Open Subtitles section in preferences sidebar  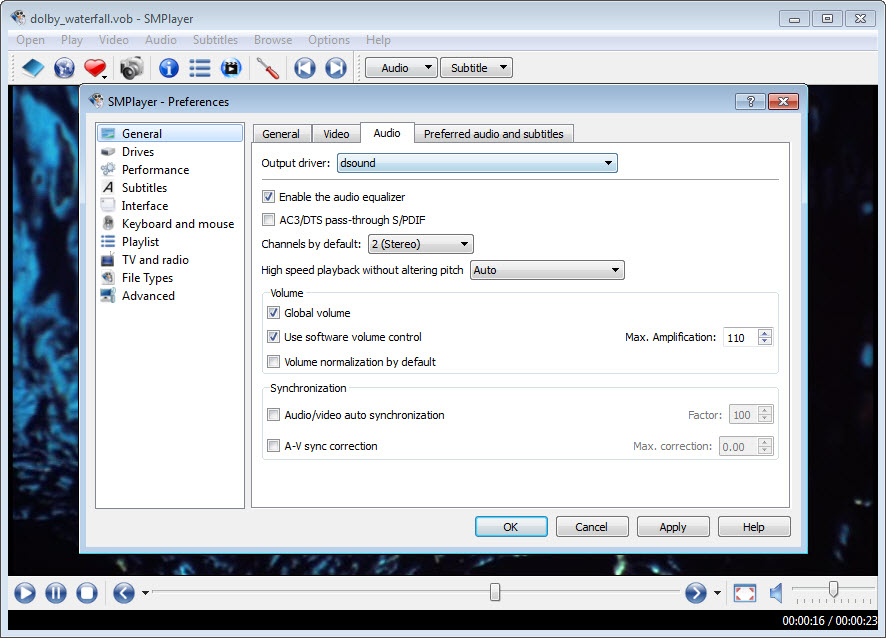coord(170,188)
